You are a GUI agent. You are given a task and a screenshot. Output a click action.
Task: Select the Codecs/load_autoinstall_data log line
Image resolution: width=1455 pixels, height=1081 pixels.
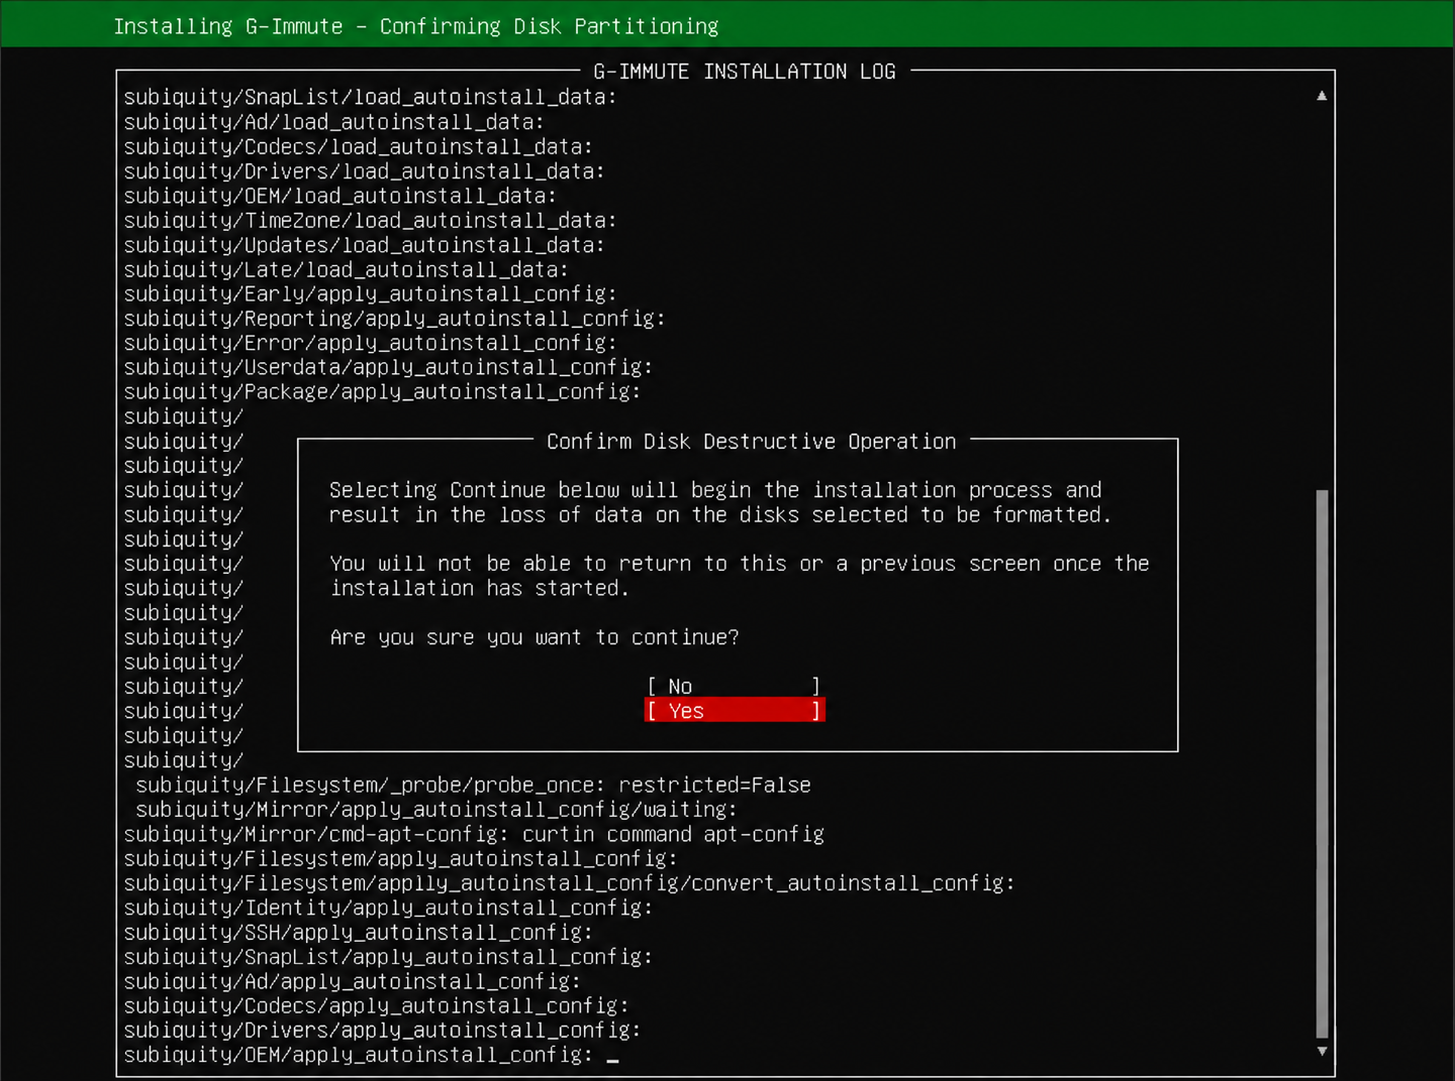[x=358, y=146]
